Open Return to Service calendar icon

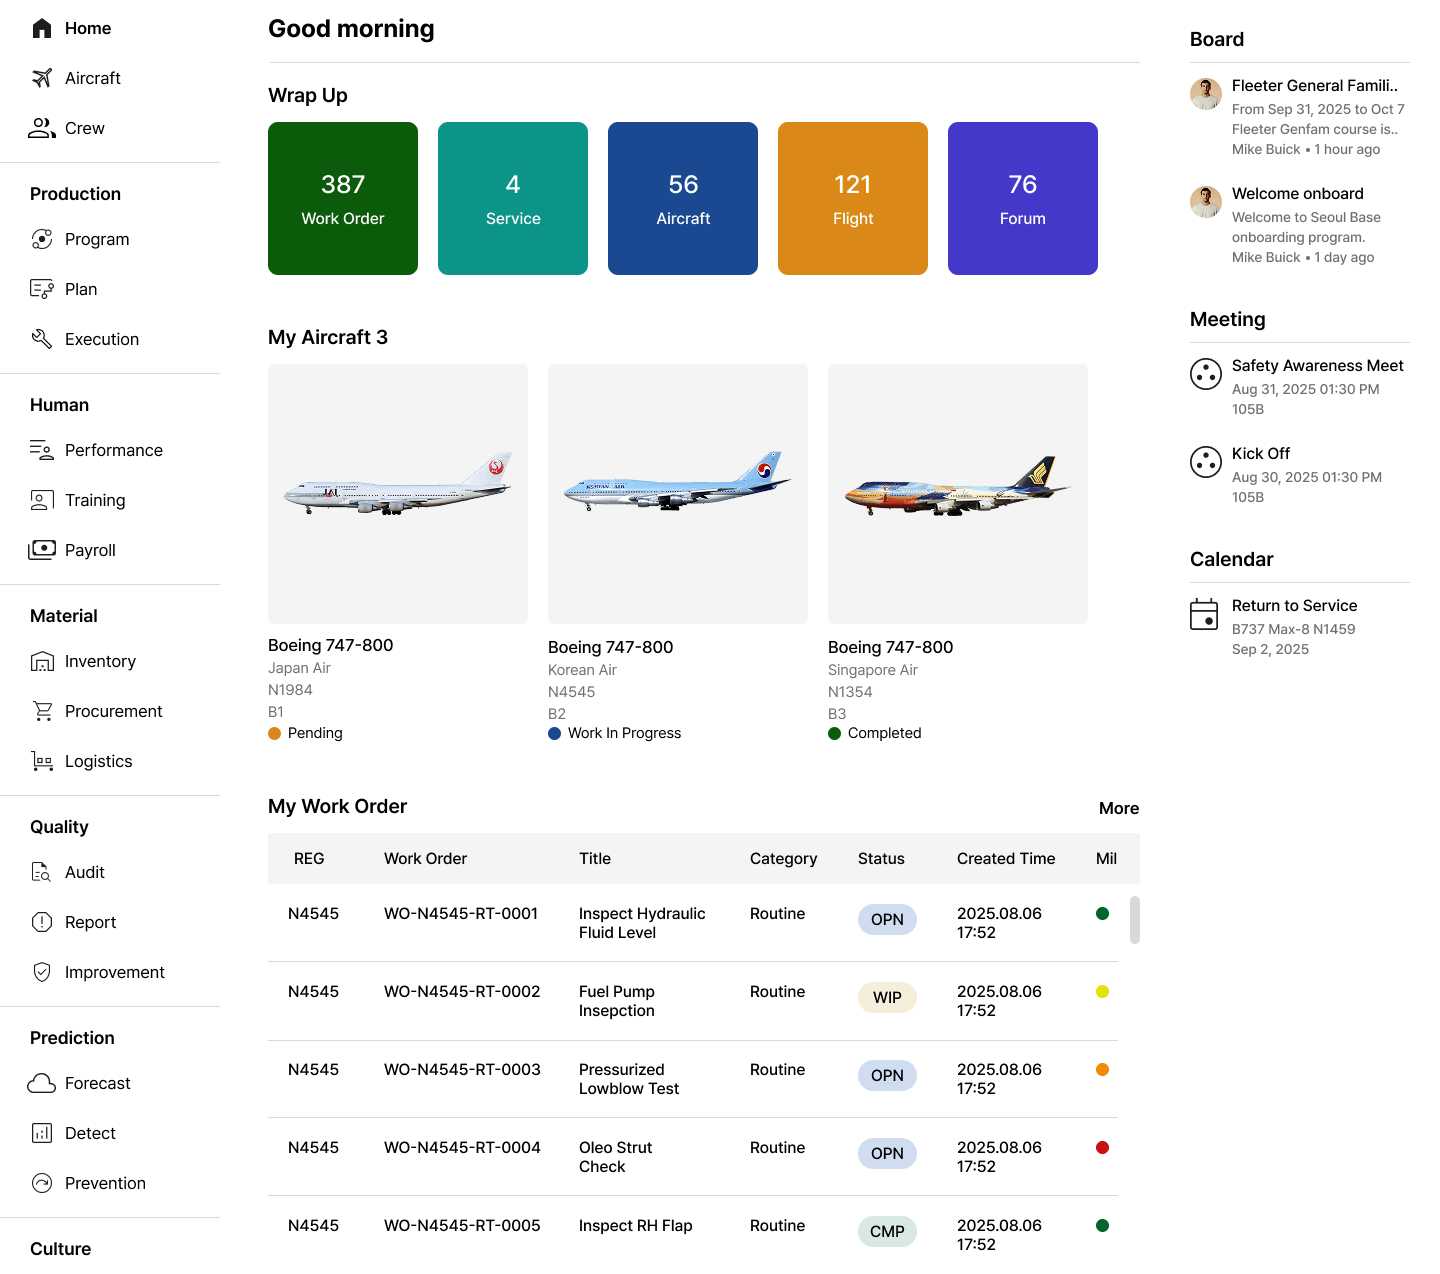click(x=1204, y=614)
